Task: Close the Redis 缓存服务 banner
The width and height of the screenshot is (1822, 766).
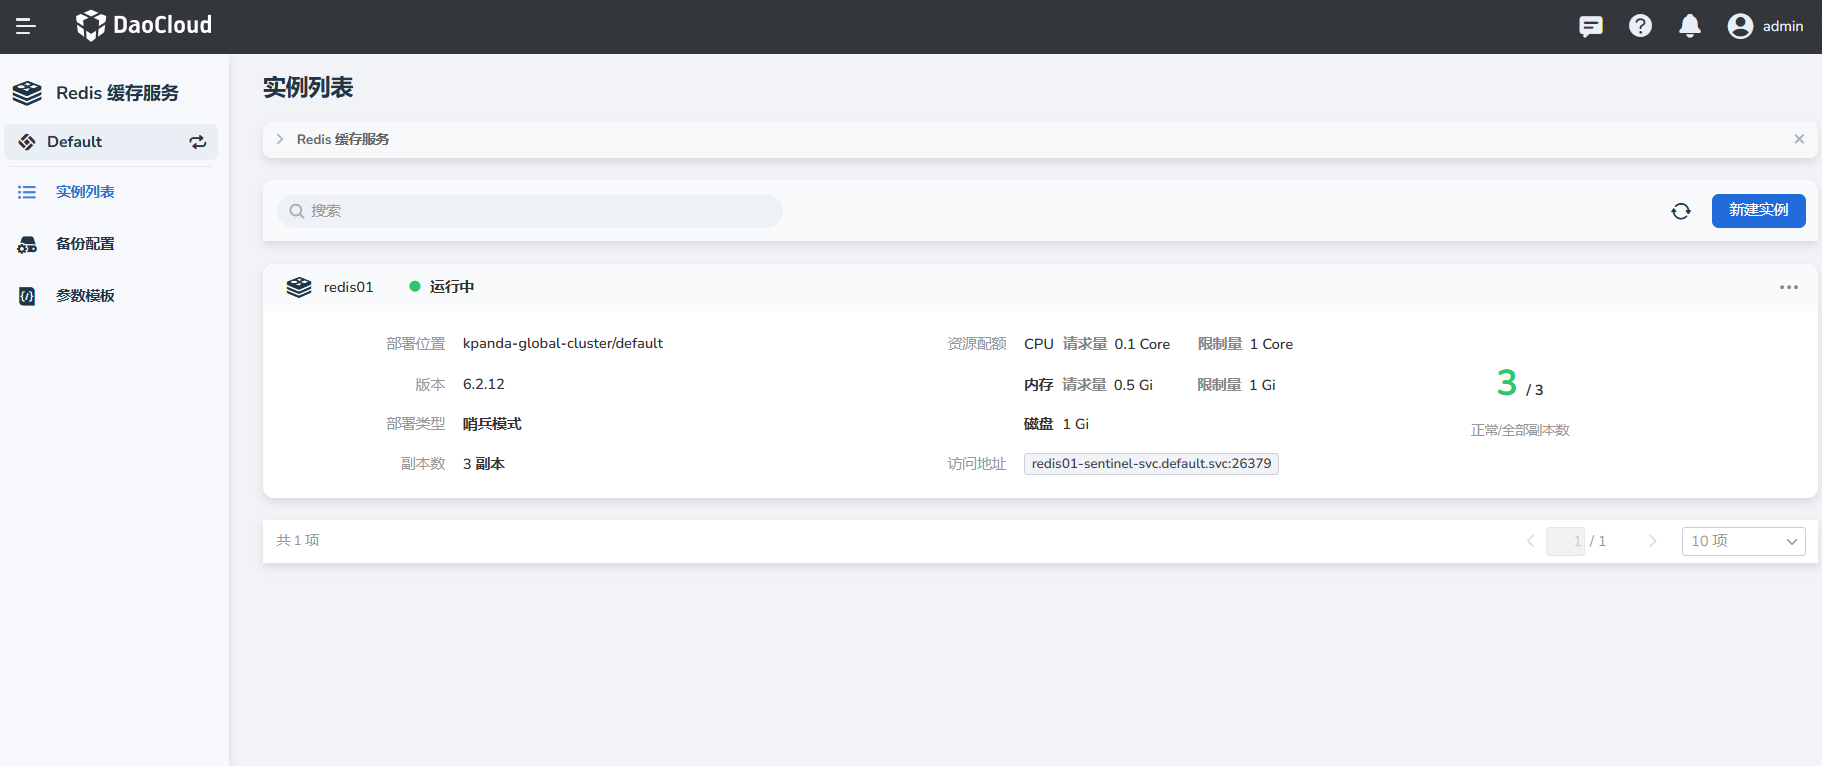Action: (x=1799, y=139)
